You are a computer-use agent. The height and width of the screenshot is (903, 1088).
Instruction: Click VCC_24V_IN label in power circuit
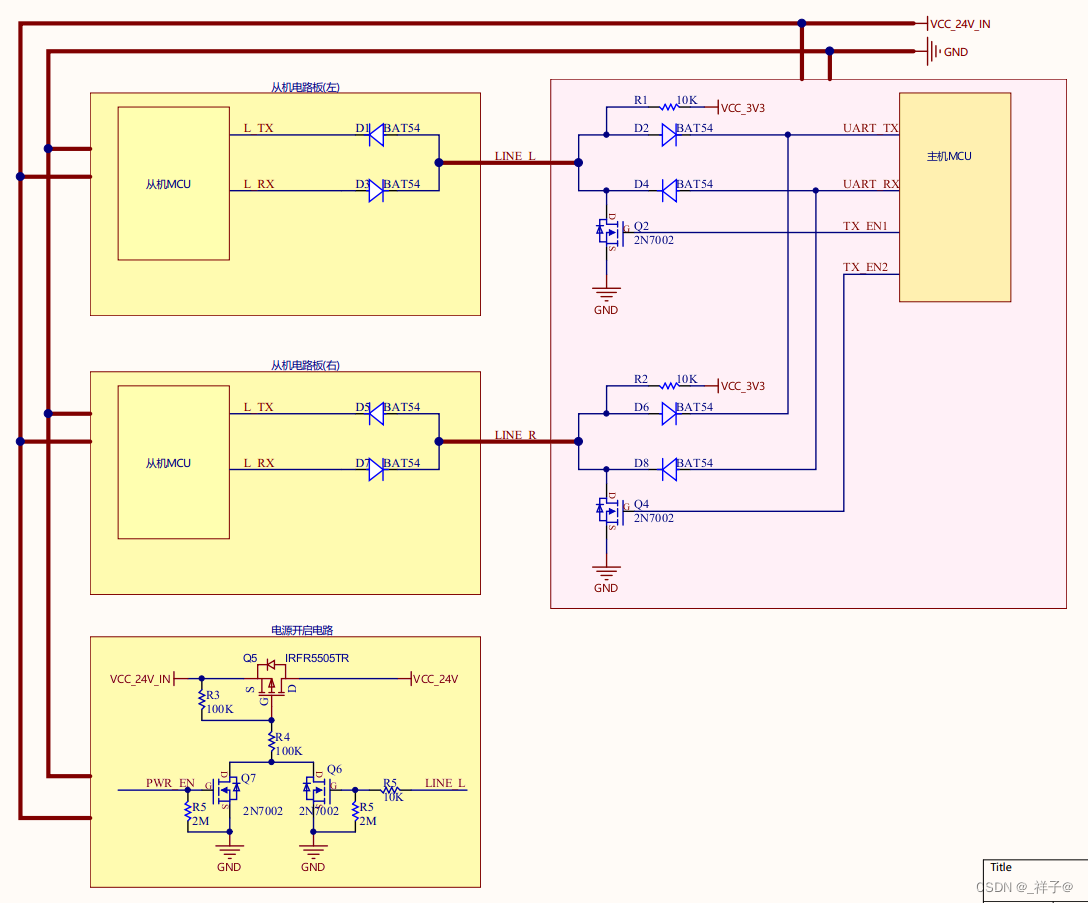pyautogui.click(x=140, y=679)
